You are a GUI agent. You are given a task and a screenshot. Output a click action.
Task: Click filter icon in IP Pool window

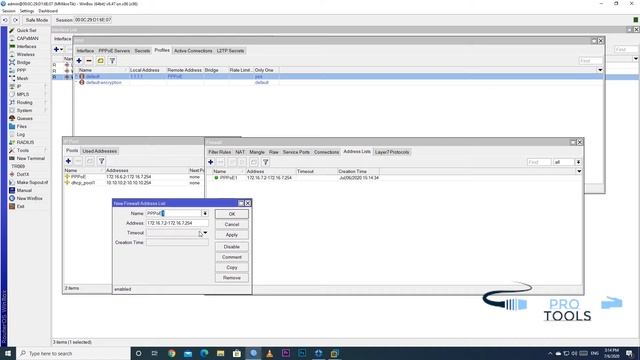tap(101, 161)
